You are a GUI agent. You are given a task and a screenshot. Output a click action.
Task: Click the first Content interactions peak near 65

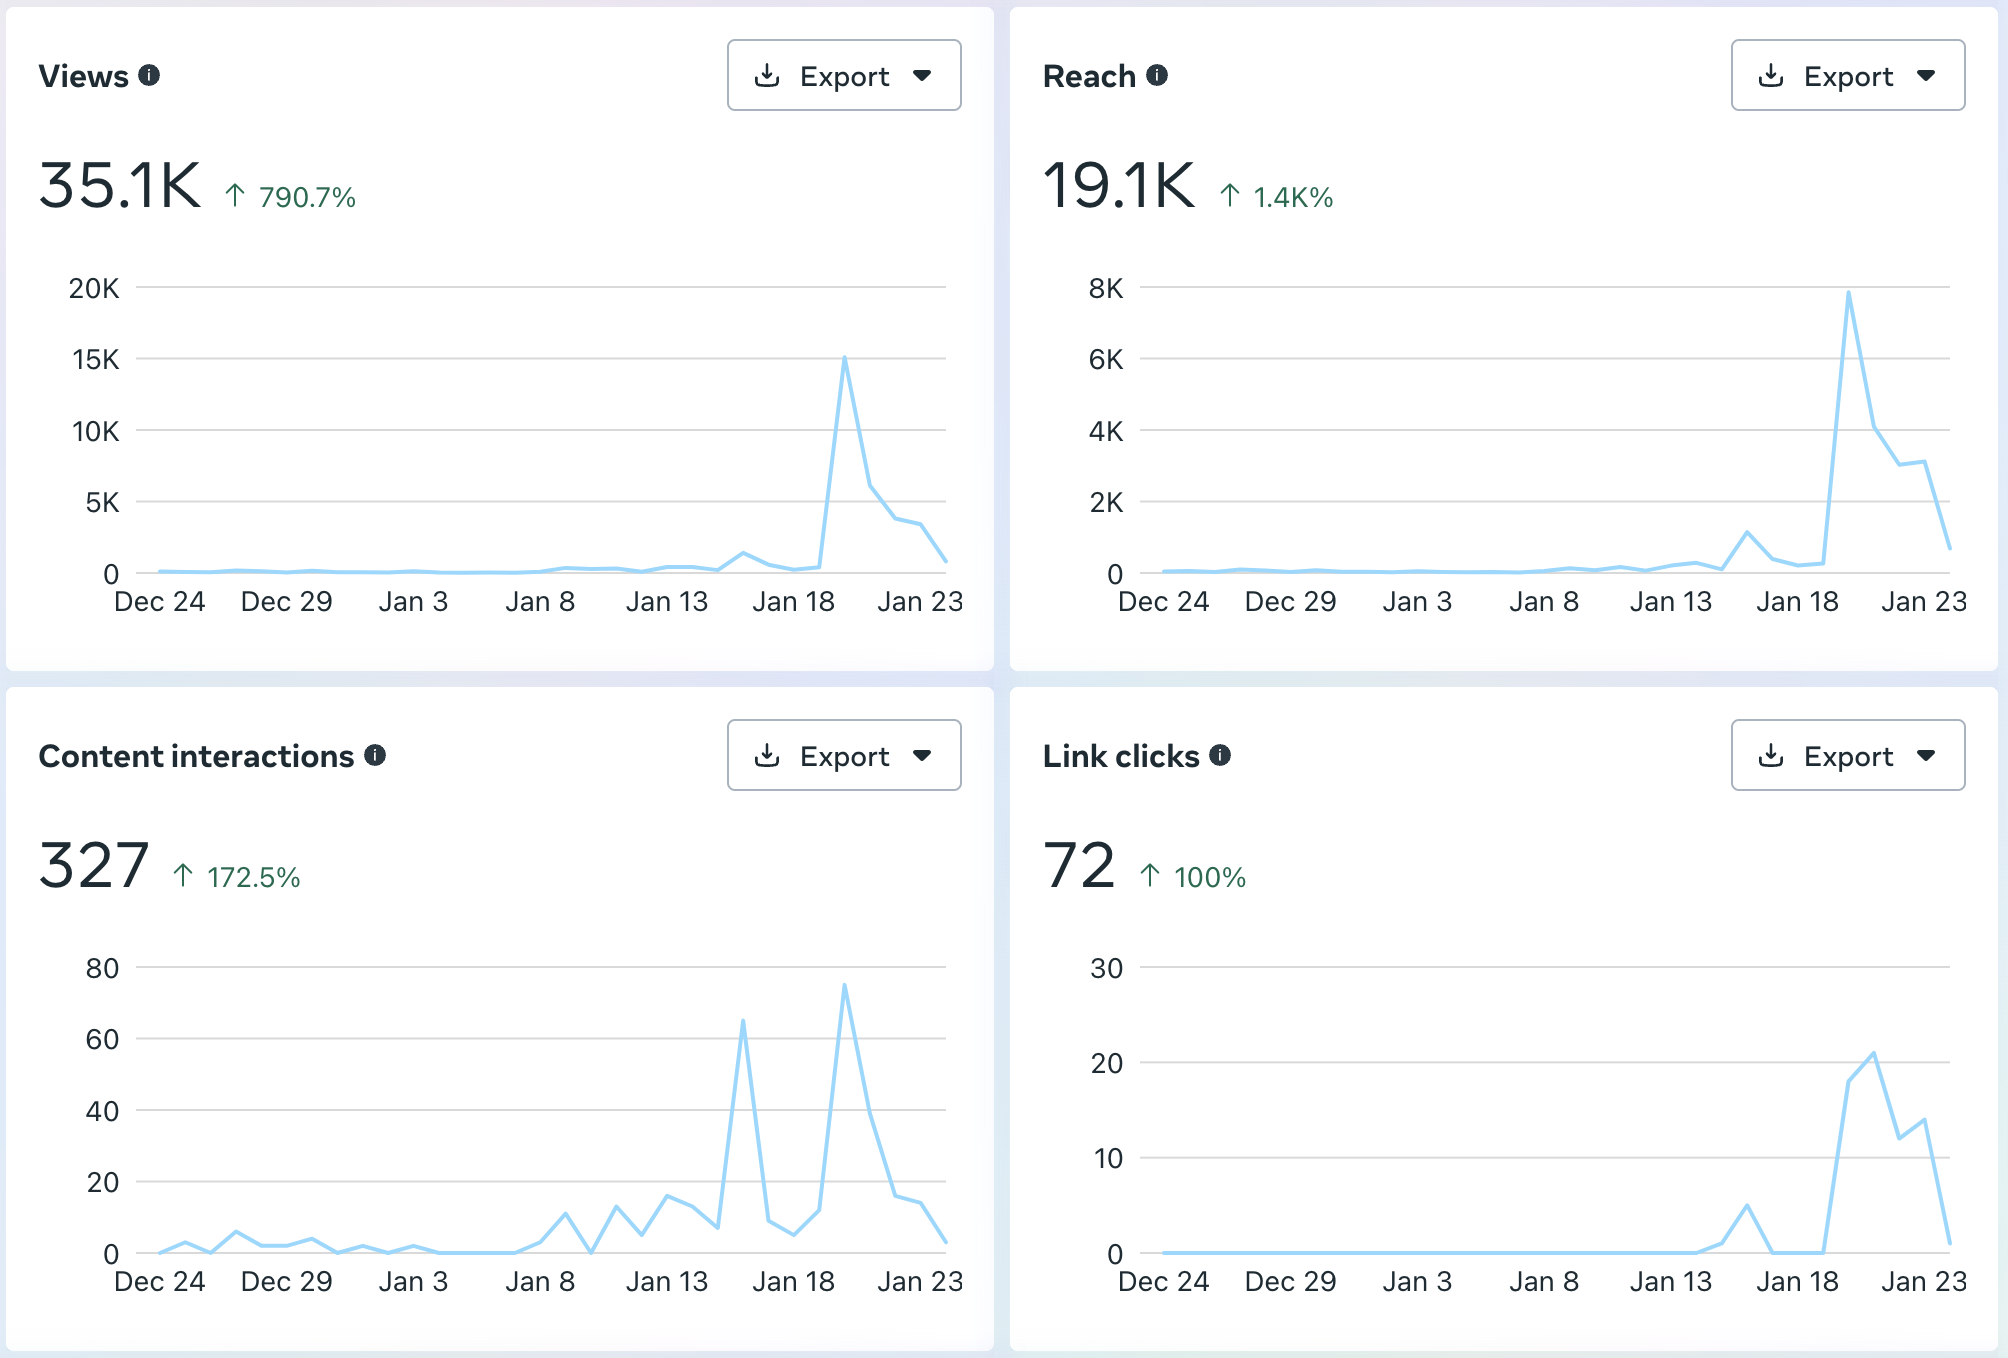click(x=743, y=1021)
